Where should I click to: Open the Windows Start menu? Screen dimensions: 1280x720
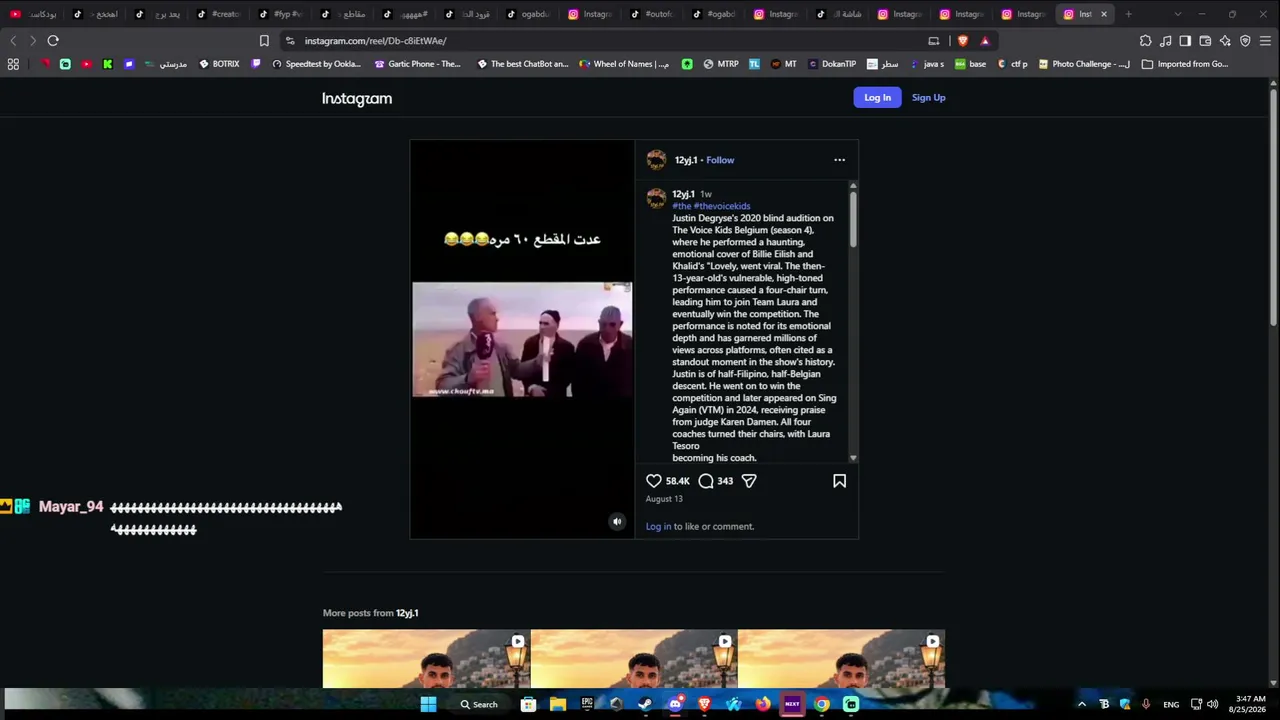pyautogui.click(x=428, y=704)
